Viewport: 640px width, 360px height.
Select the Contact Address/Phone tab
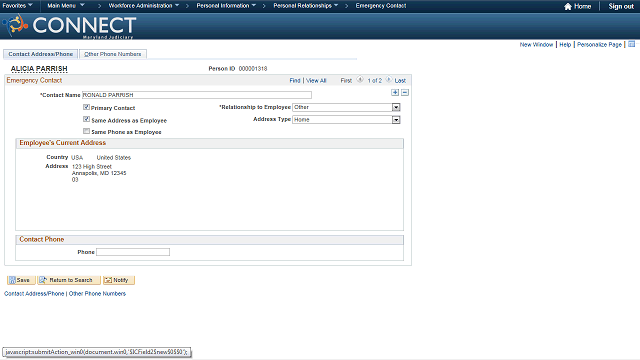click(40, 54)
